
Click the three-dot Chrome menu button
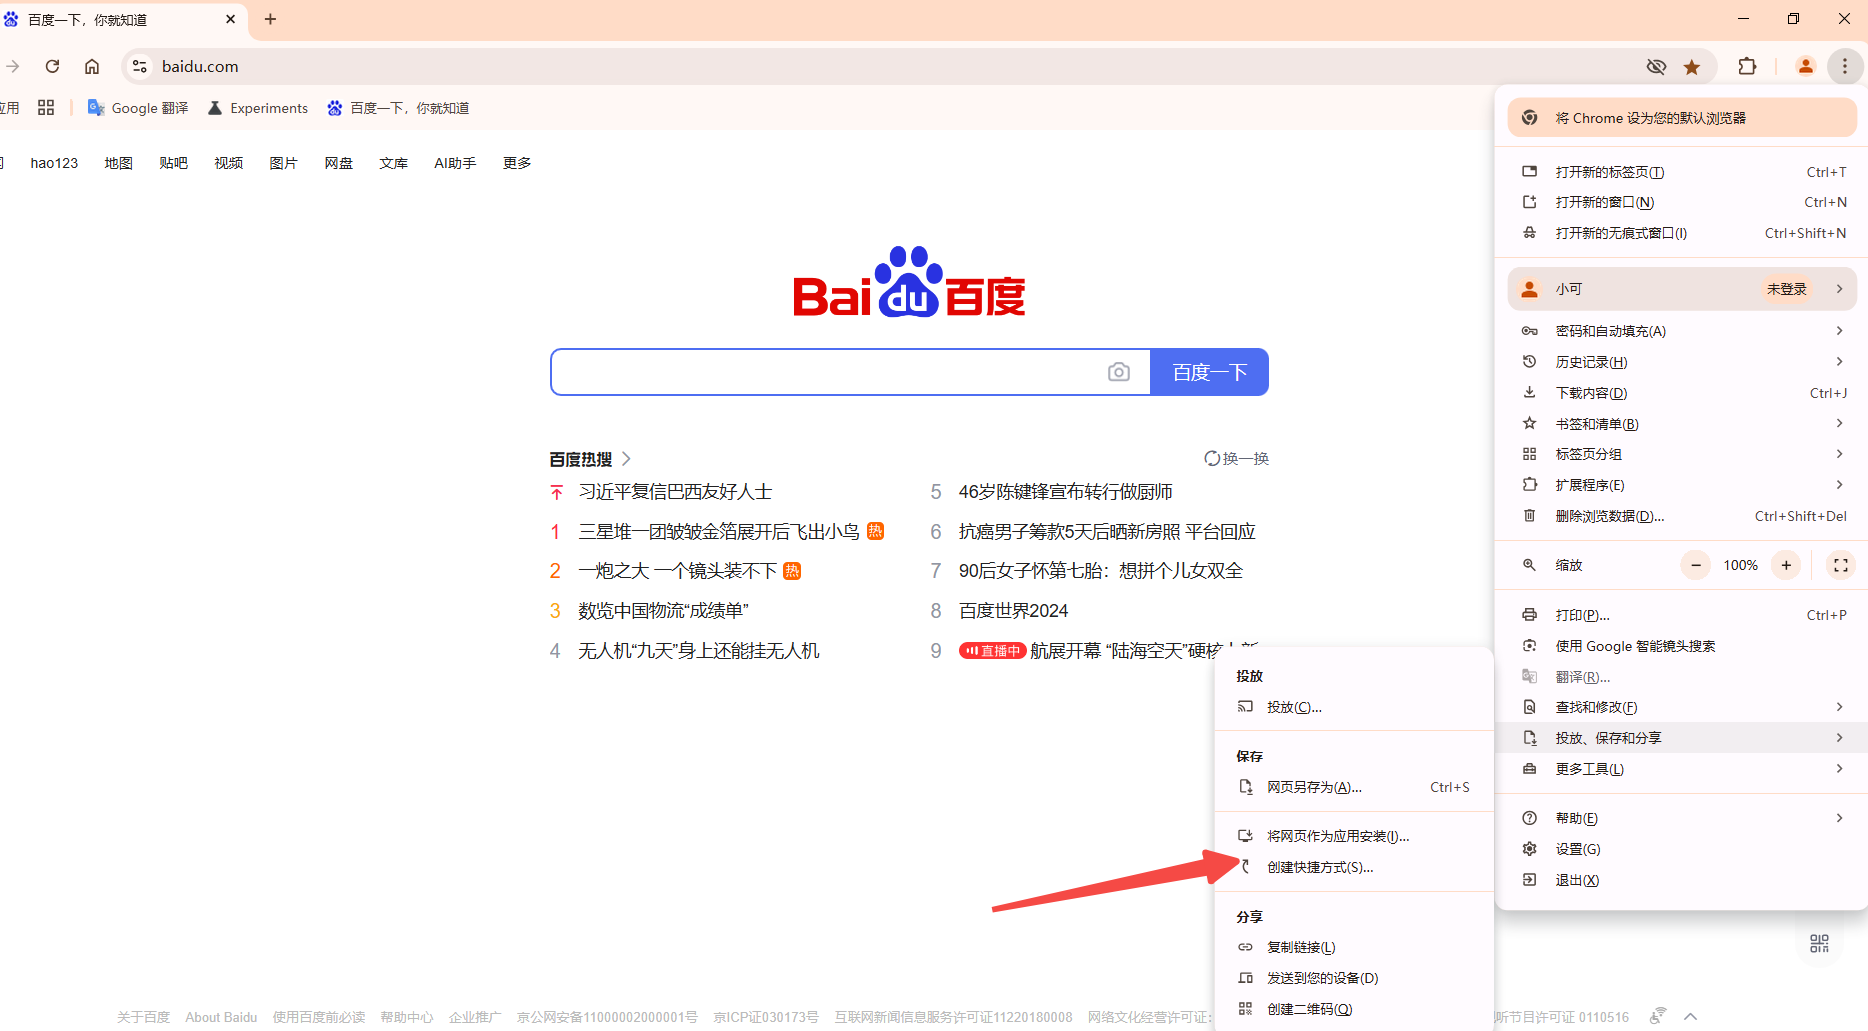[1845, 66]
